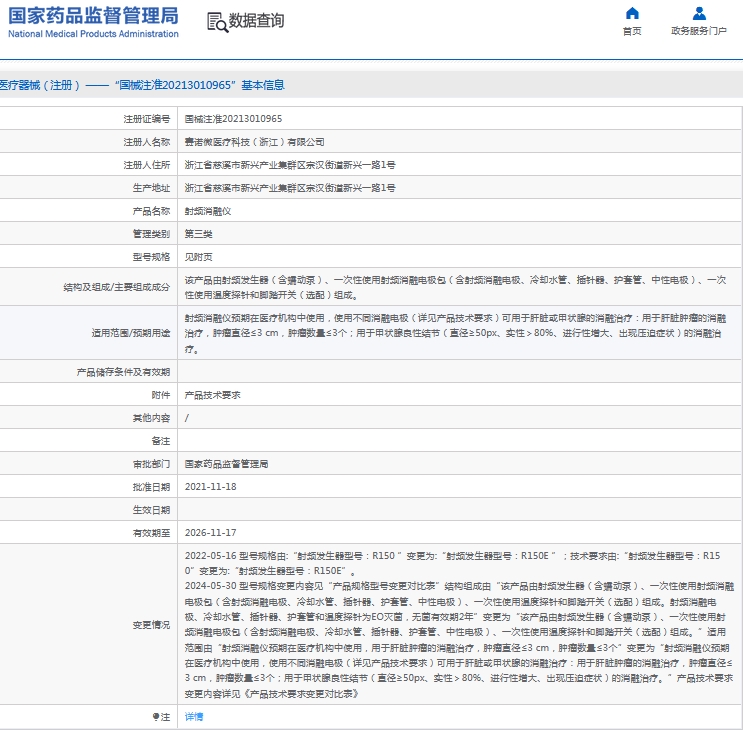
Task: Click National Medical Products Administration text
Action: tap(93, 34)
